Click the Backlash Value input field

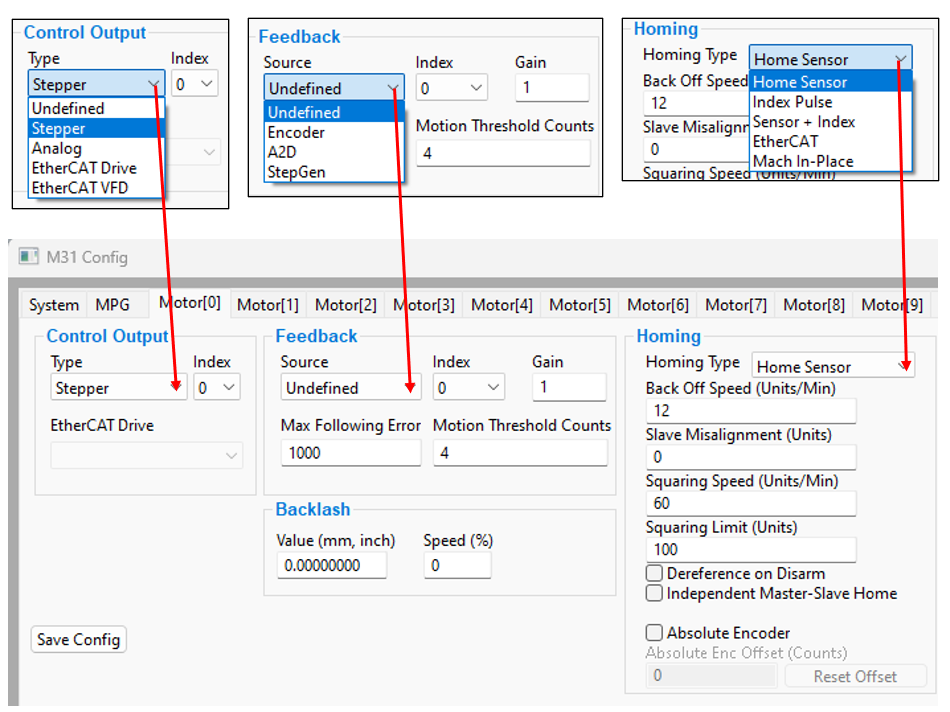click(x=332, y=566)
